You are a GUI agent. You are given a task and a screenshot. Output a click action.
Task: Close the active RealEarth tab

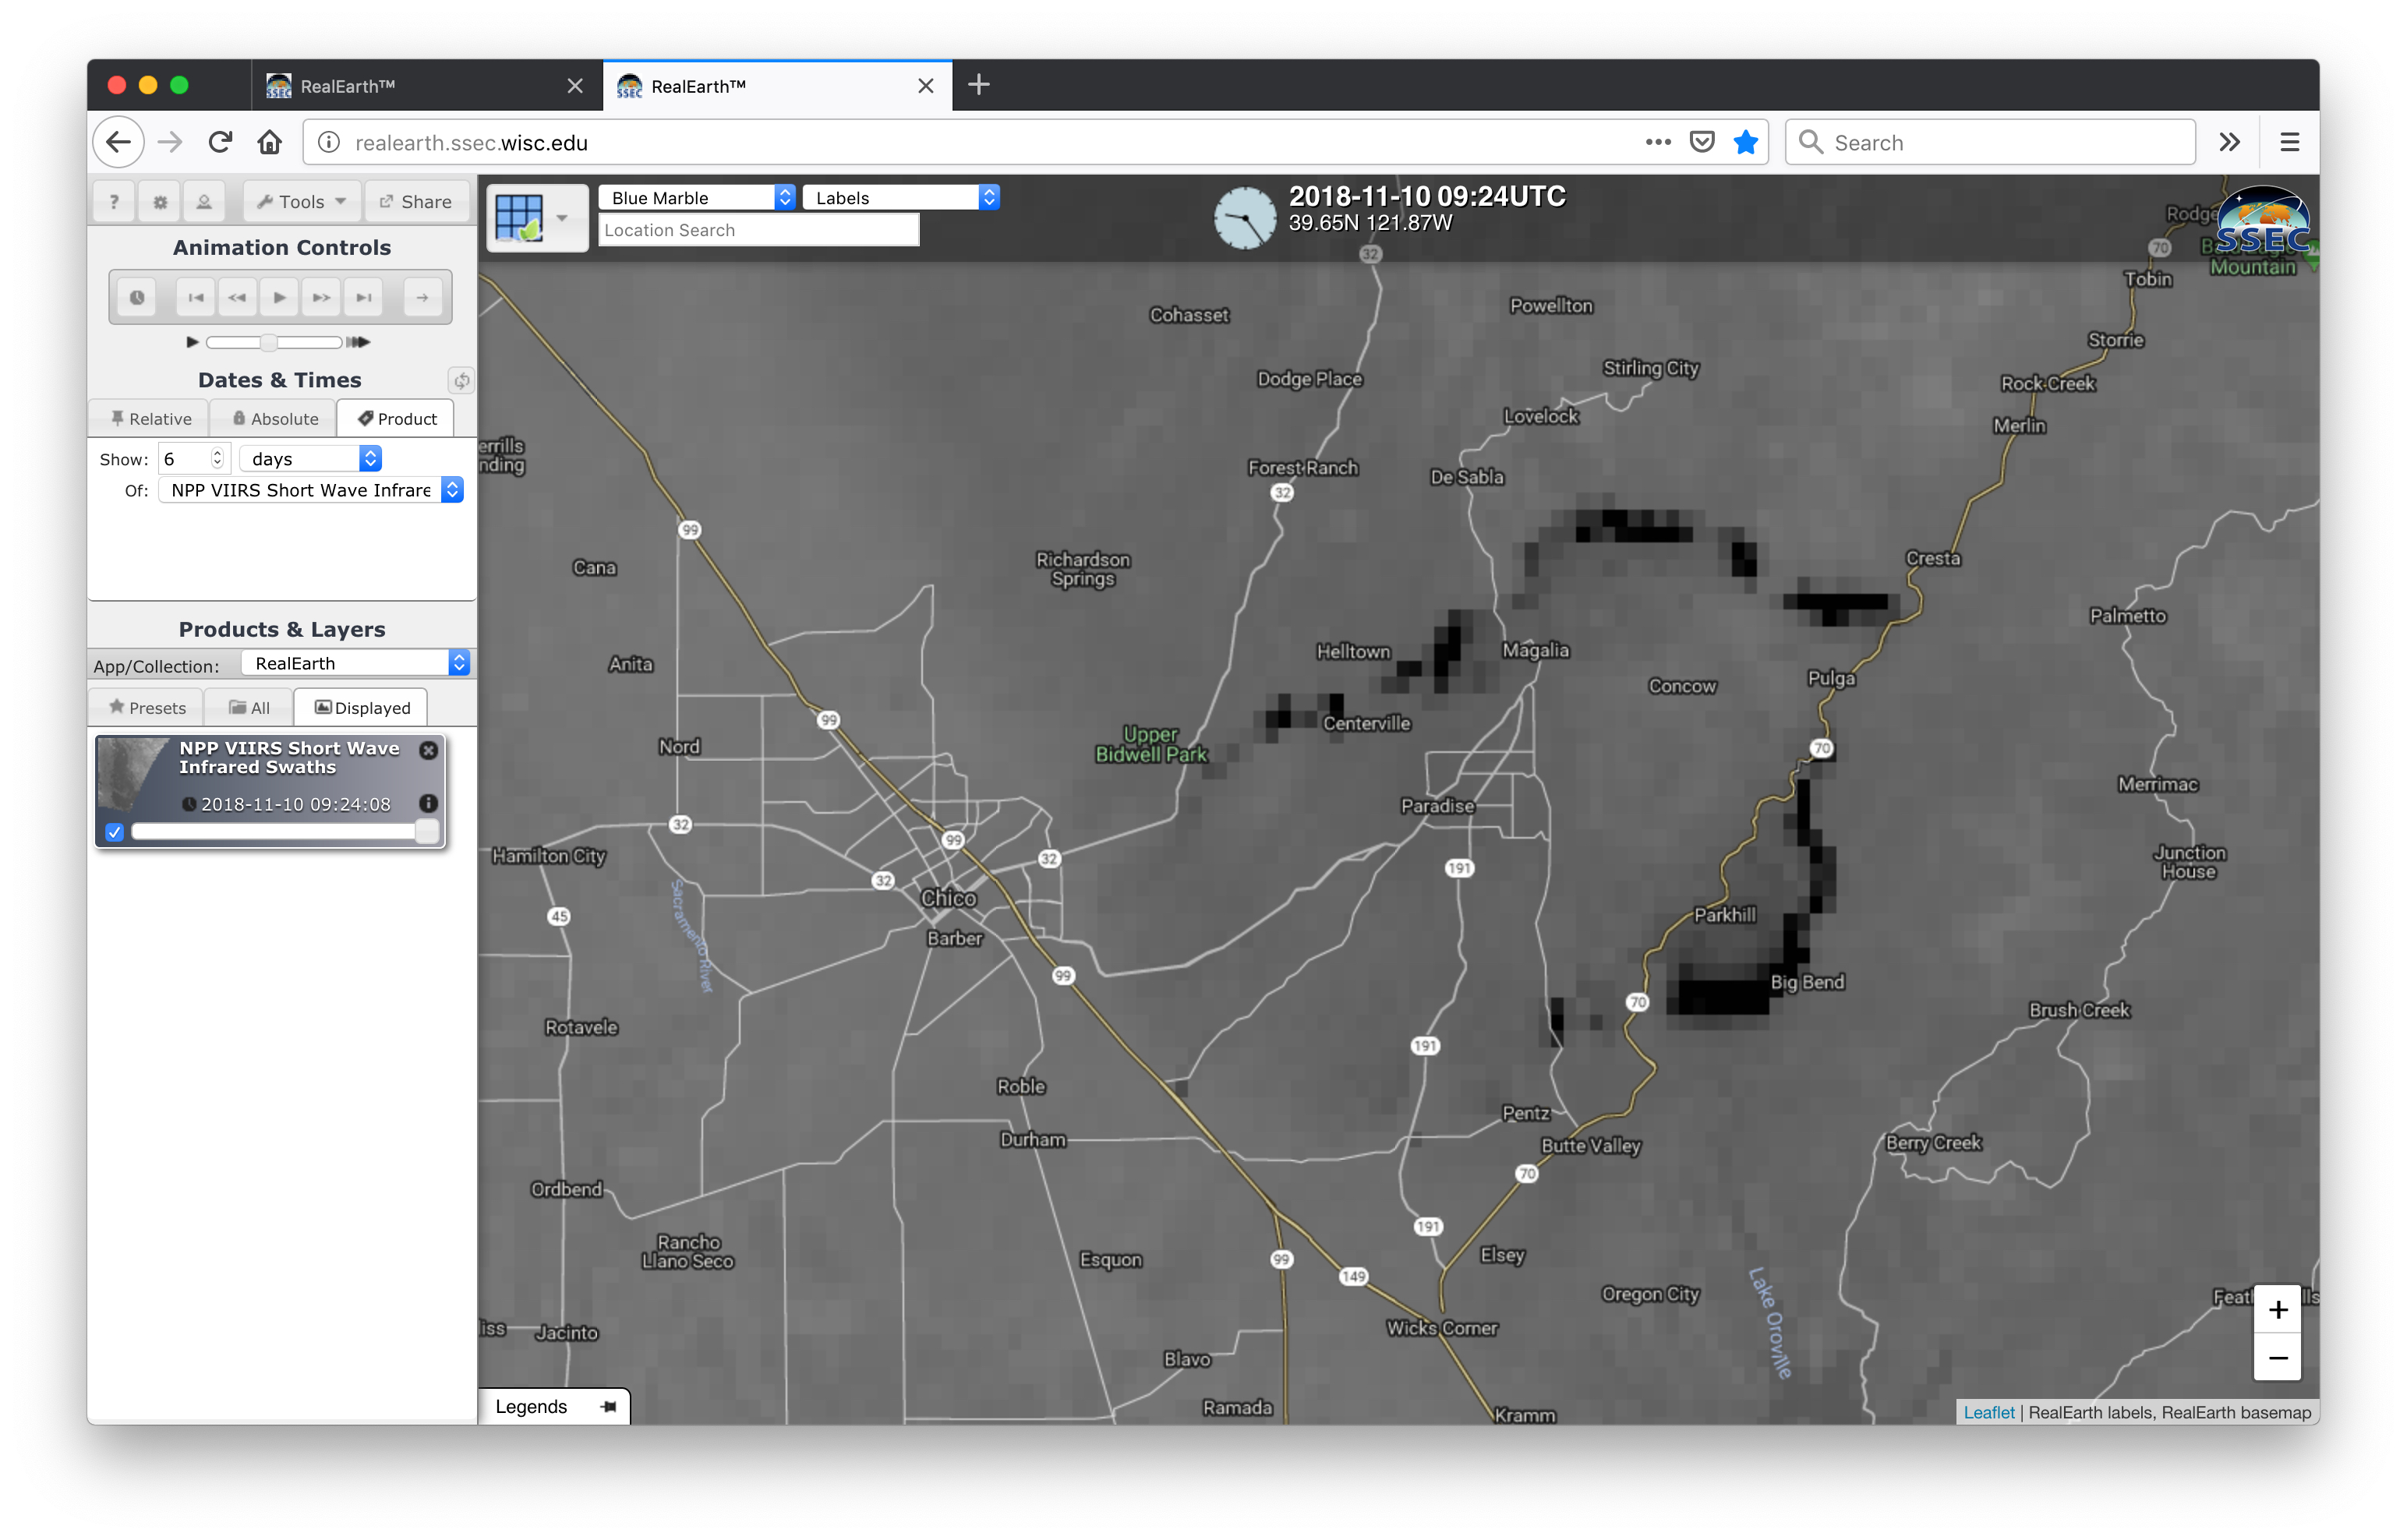pyautogui.click(x=926, y=86)
